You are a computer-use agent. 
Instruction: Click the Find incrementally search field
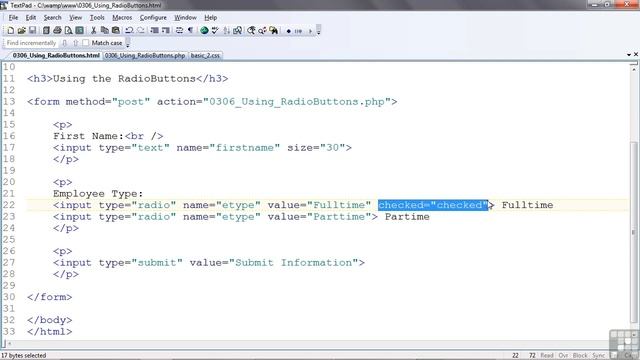coord(31,43)
